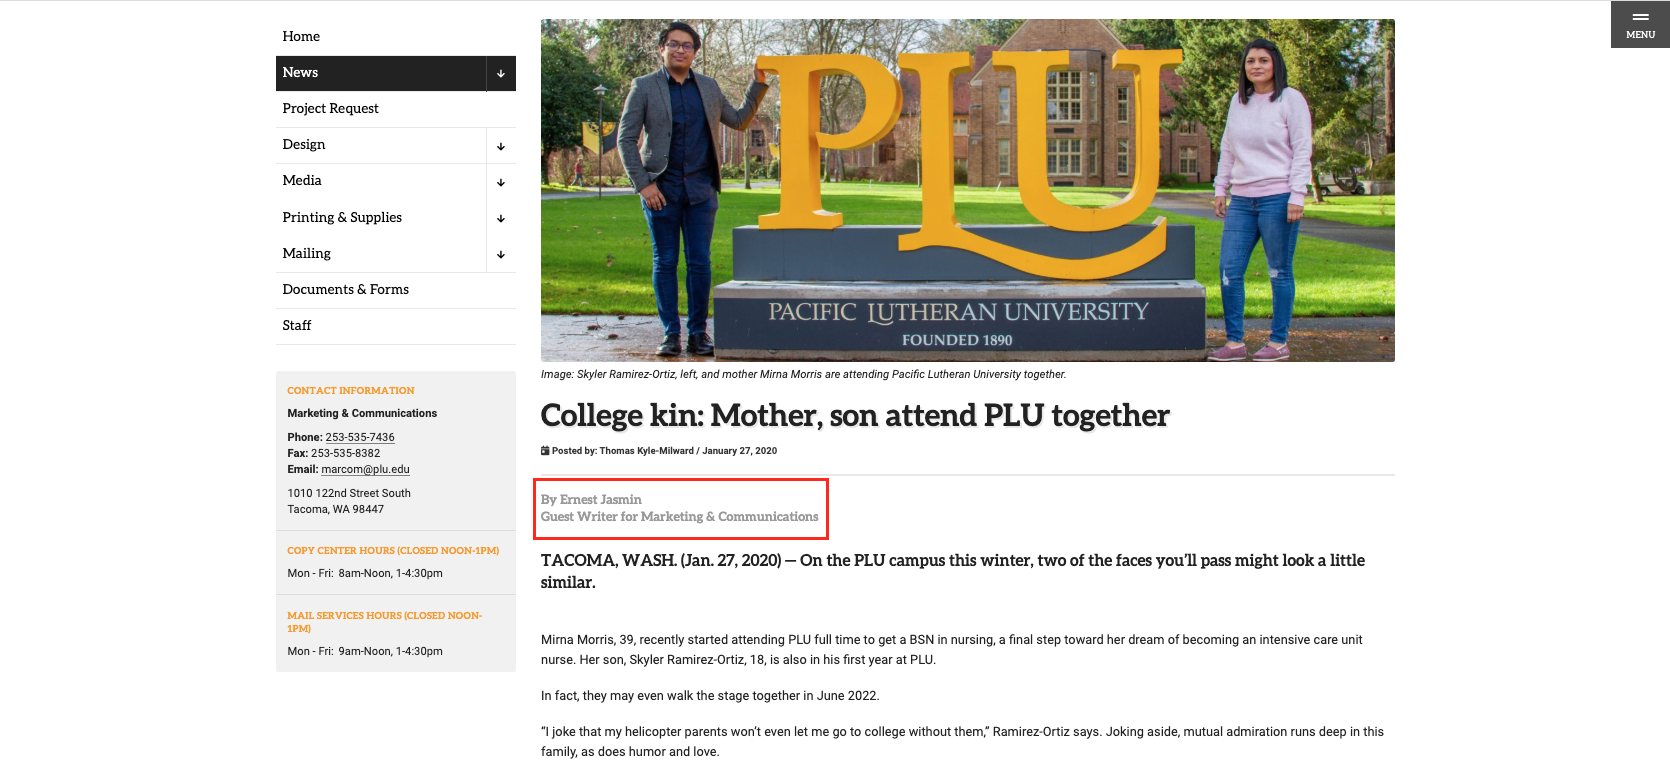
Task: Click the marcom@plu.edu email link
Action: 365,469
